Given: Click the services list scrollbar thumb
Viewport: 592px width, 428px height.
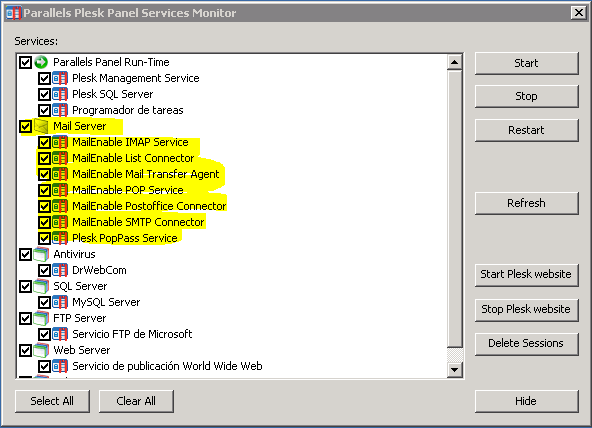Looking at the screenshot, I should 455,209.
